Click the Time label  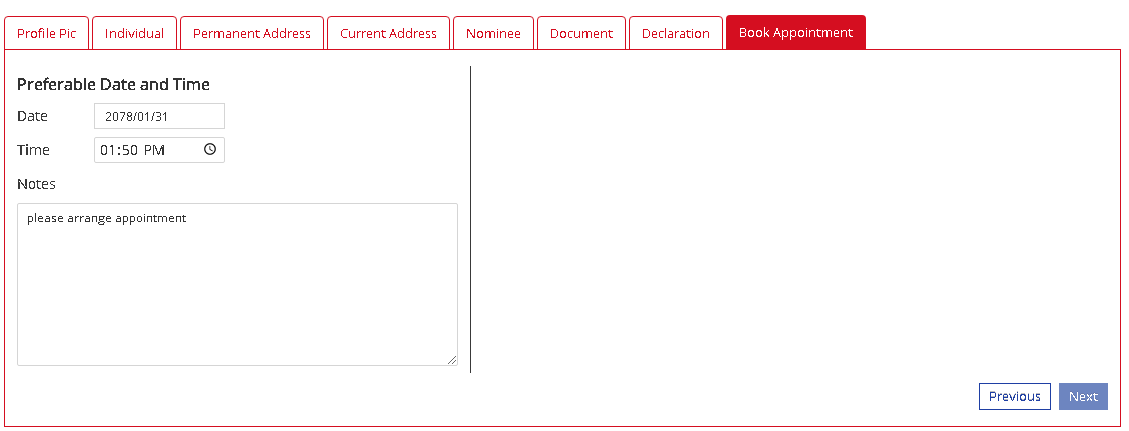point(33,150)
